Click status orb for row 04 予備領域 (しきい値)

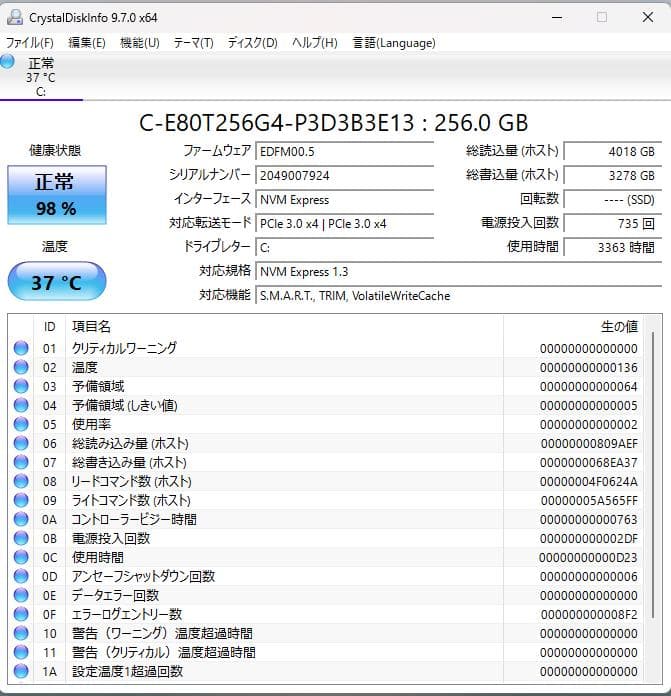point(21,405)
